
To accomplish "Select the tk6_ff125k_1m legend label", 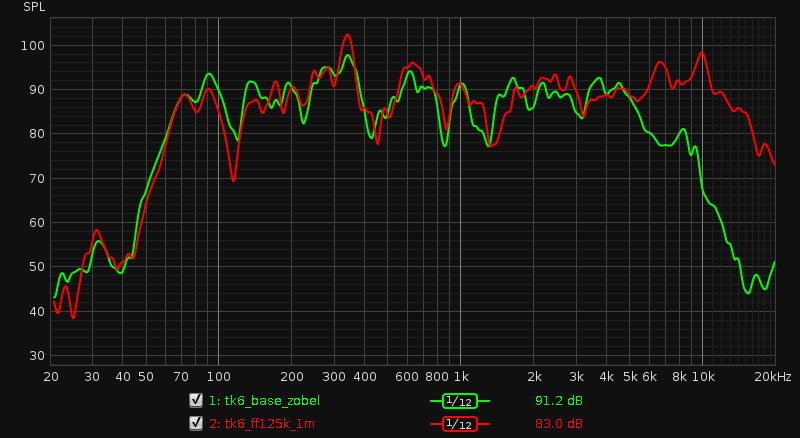I will [x=262, y=424].
